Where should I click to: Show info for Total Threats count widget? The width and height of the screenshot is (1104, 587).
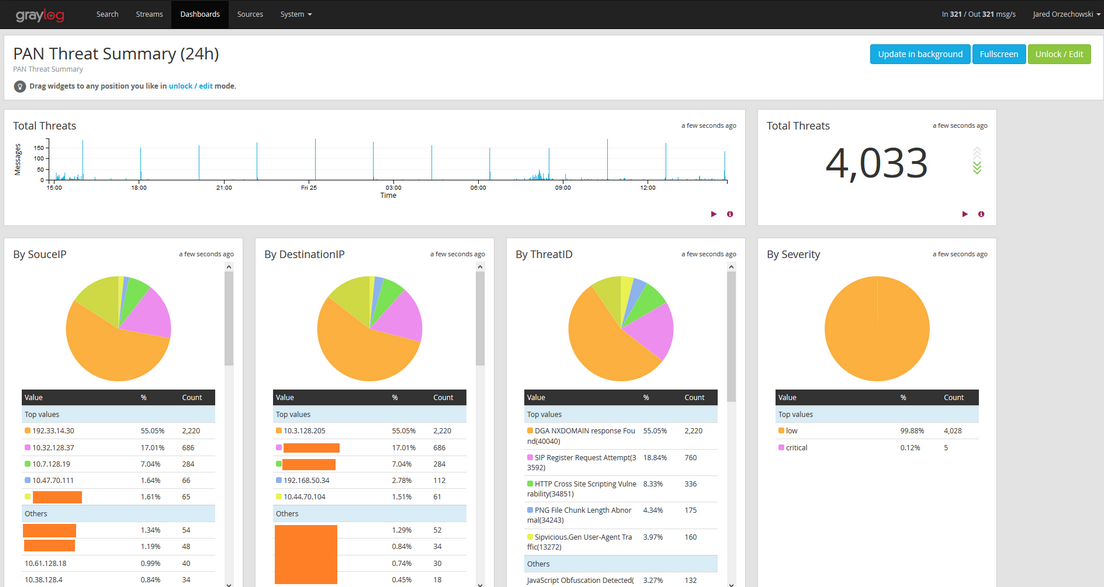981,214
